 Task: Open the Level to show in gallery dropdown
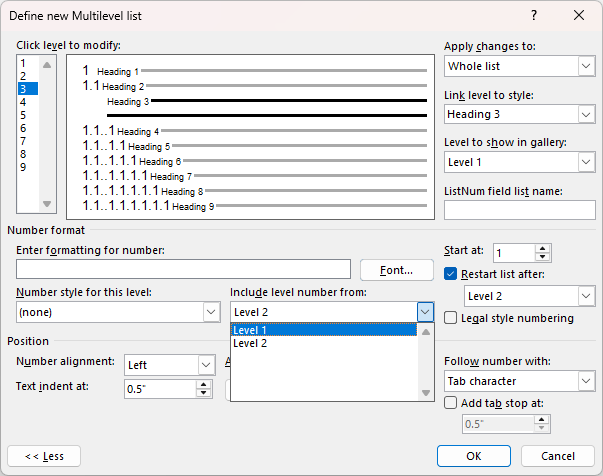click(x=586, y=162)
